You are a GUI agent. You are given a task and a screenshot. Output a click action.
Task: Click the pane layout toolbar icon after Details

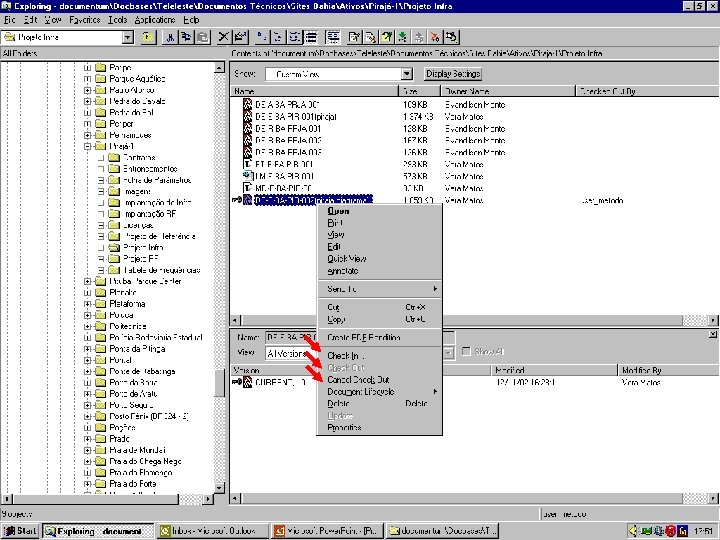point(332,37)
